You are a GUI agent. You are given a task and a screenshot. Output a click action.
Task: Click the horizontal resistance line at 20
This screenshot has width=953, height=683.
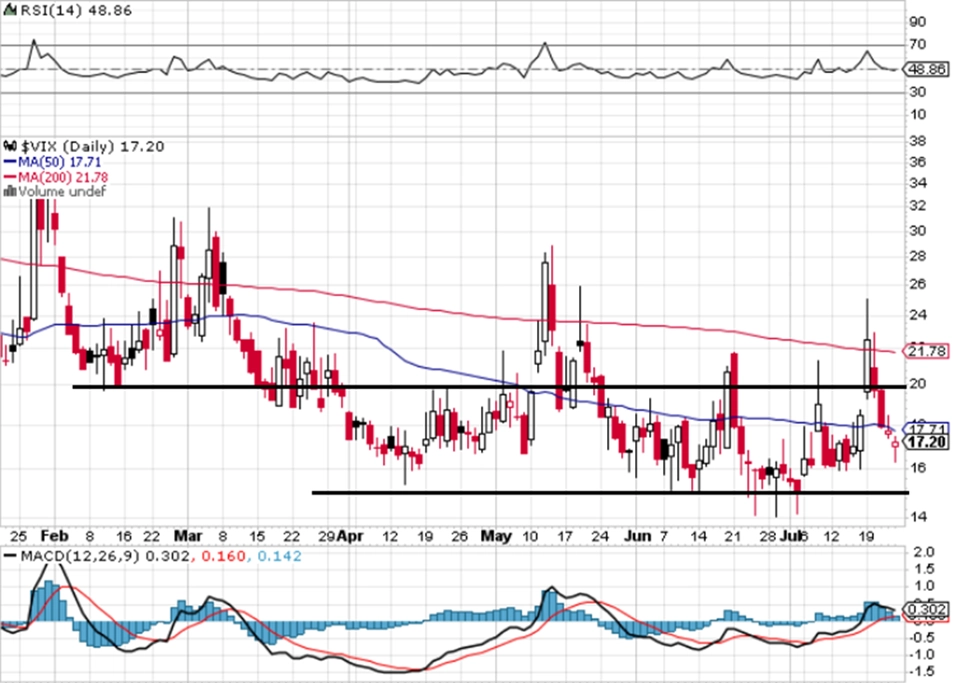click(490, 386)
